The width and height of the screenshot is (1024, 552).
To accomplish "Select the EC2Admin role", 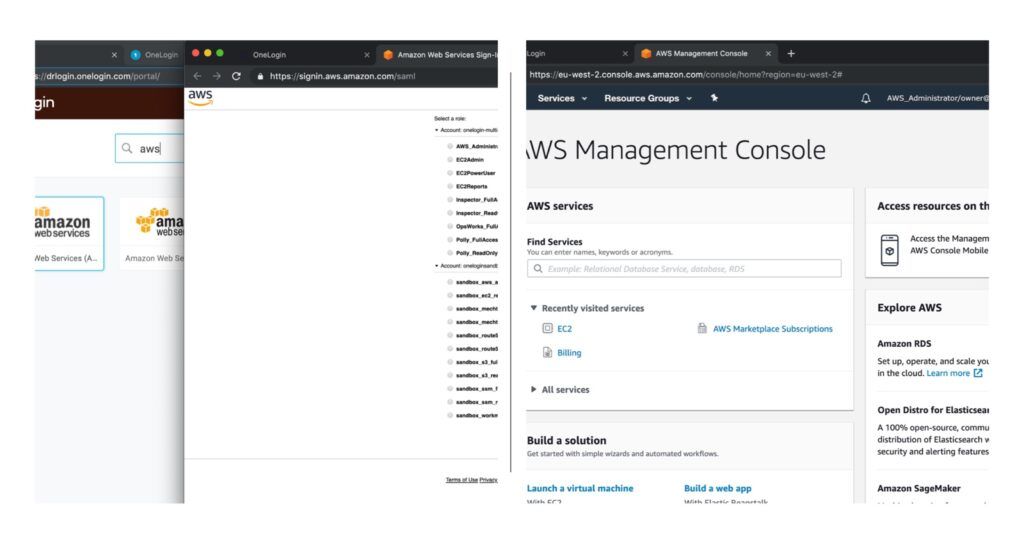I will [x=450, y=159].
